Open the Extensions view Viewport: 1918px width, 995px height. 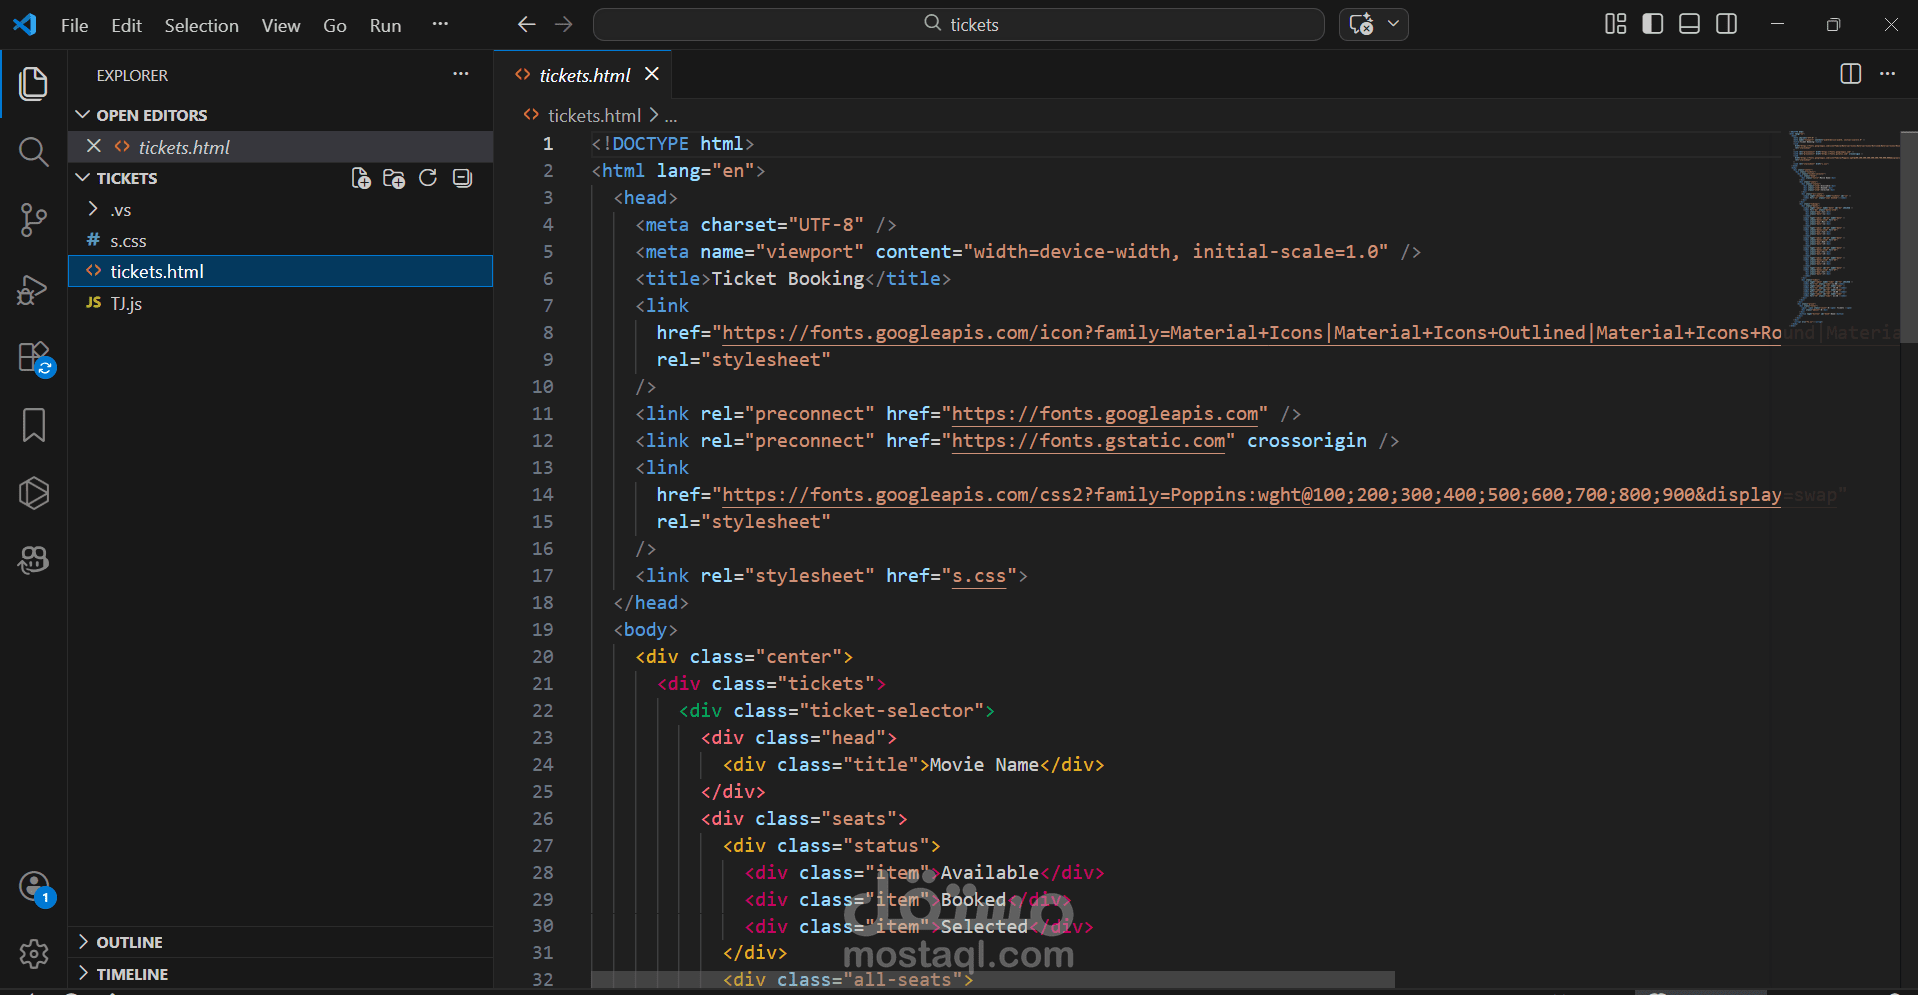click(x=33, y=357)
